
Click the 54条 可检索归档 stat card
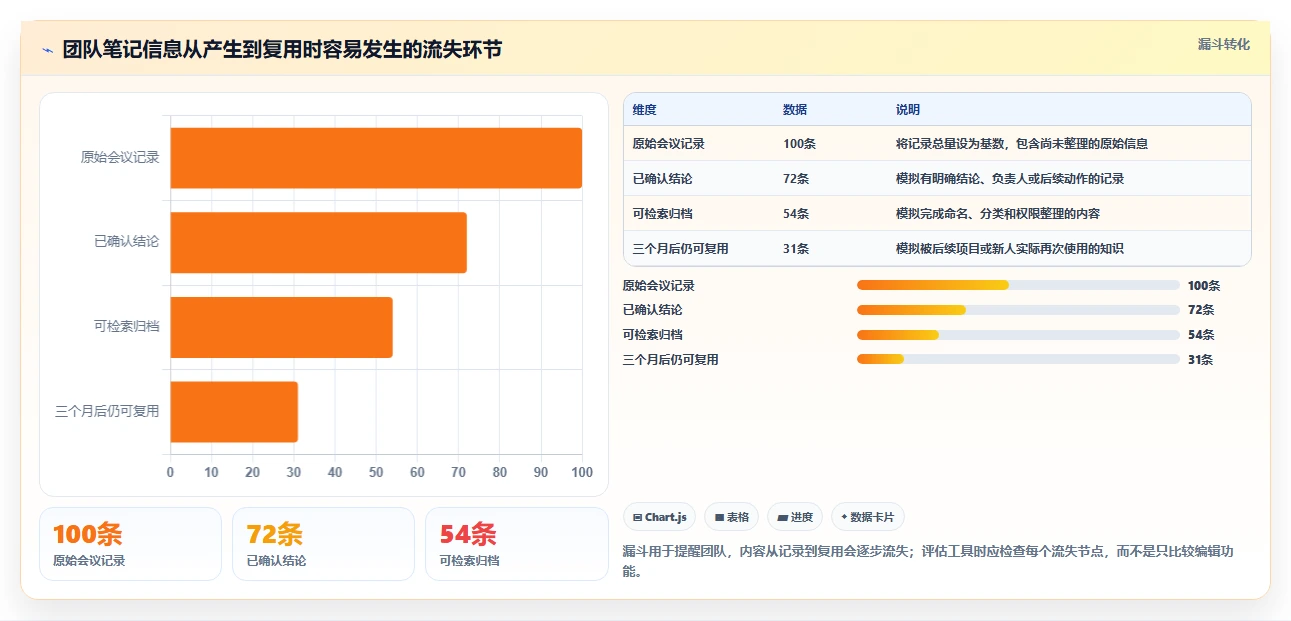tap(516, 544)
